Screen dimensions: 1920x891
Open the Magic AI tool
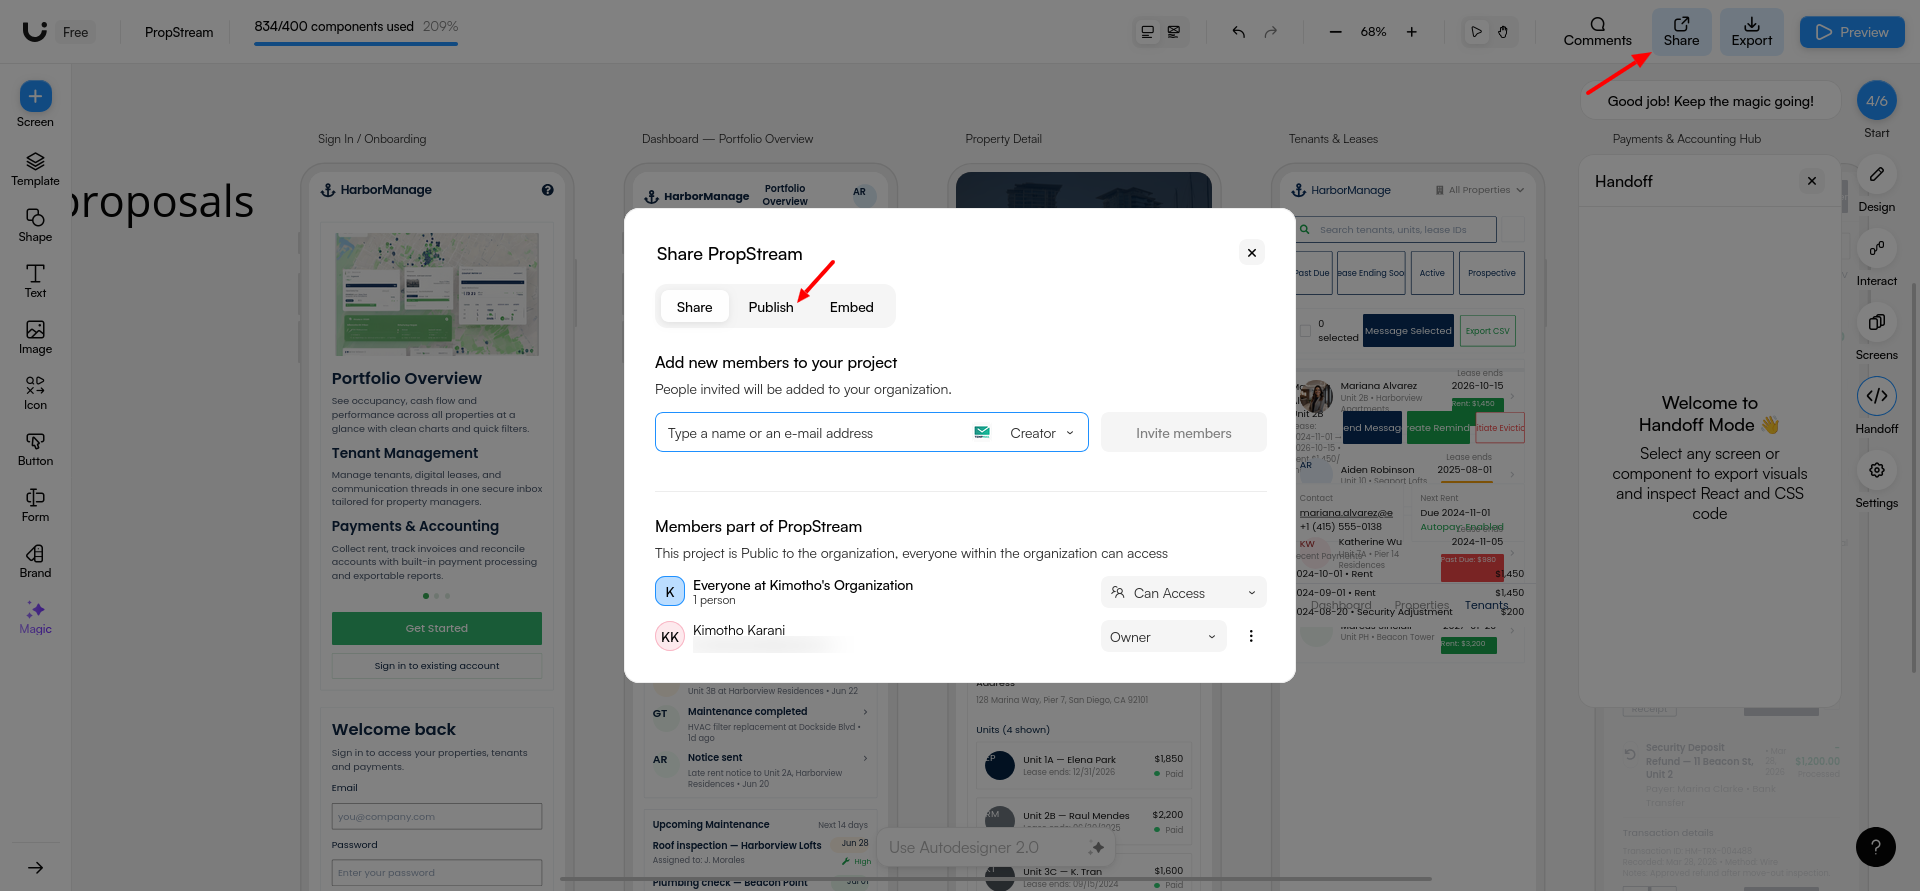pyautogui.click(x=35, y=617)
